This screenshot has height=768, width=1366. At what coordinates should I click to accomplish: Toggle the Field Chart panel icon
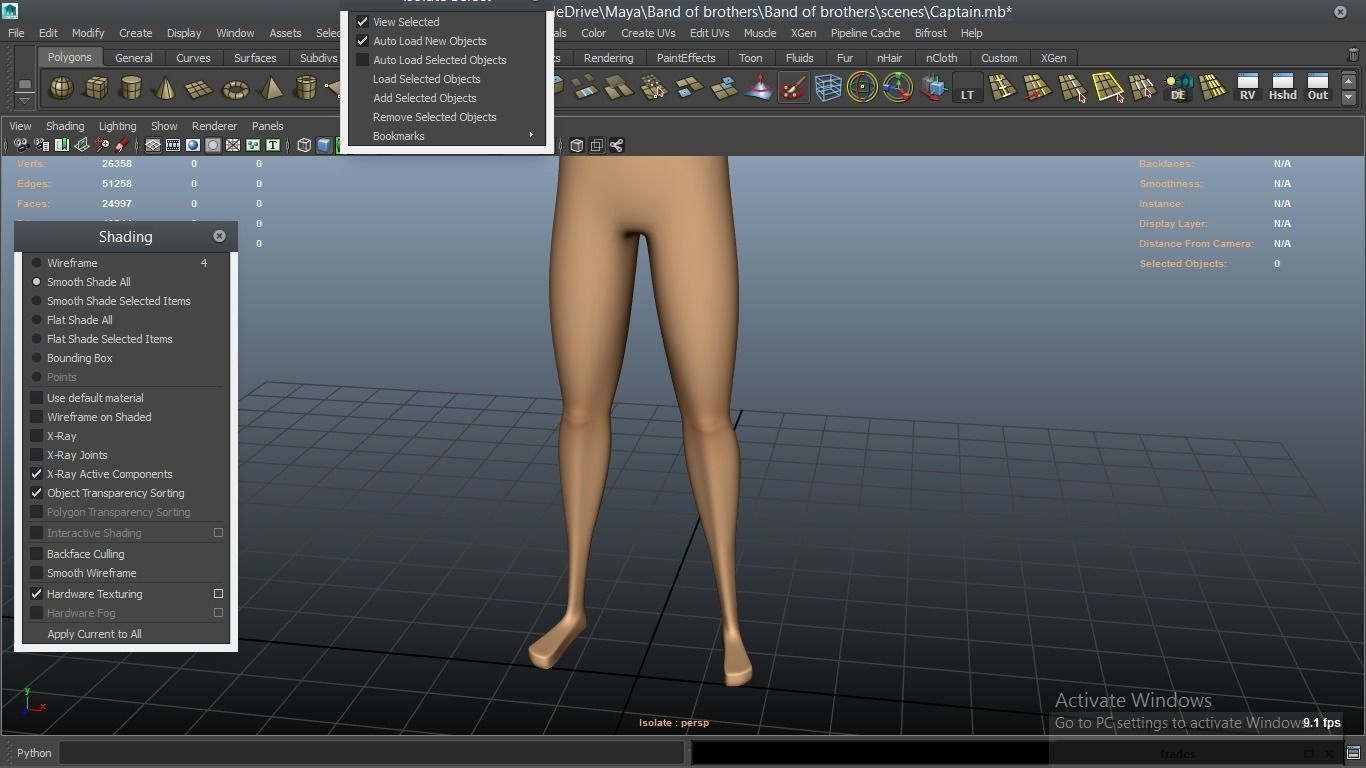point(233,145)
